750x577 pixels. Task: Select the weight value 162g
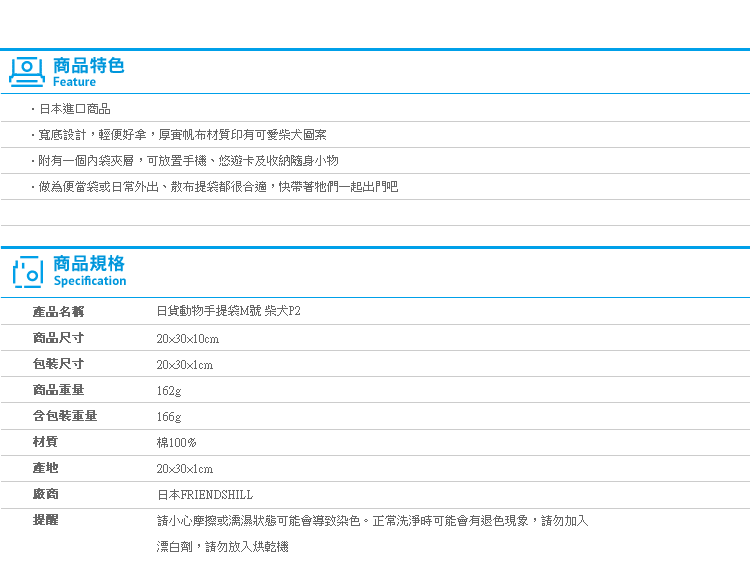169,391
